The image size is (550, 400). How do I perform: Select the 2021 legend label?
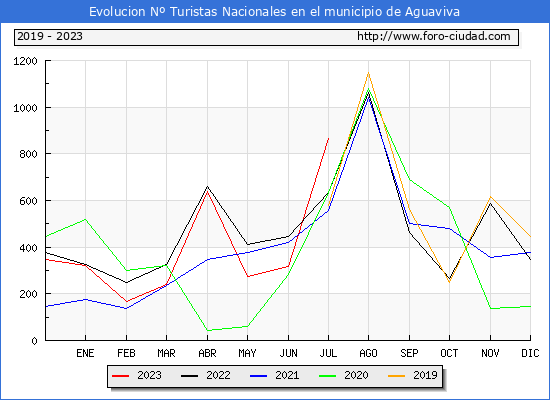[287, 375]
